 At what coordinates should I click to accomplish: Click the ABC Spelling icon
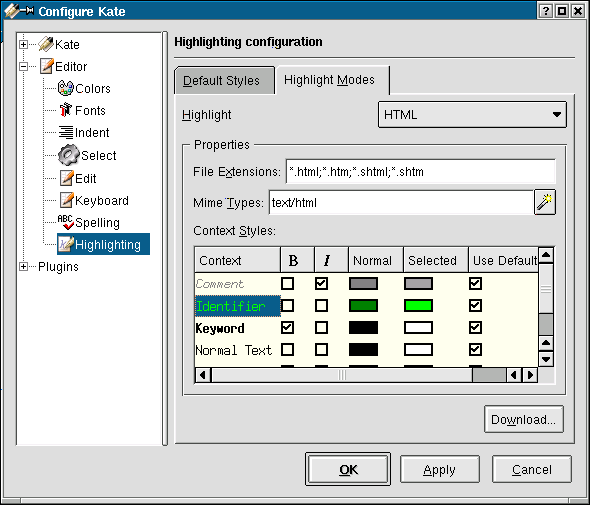[65, 222]
